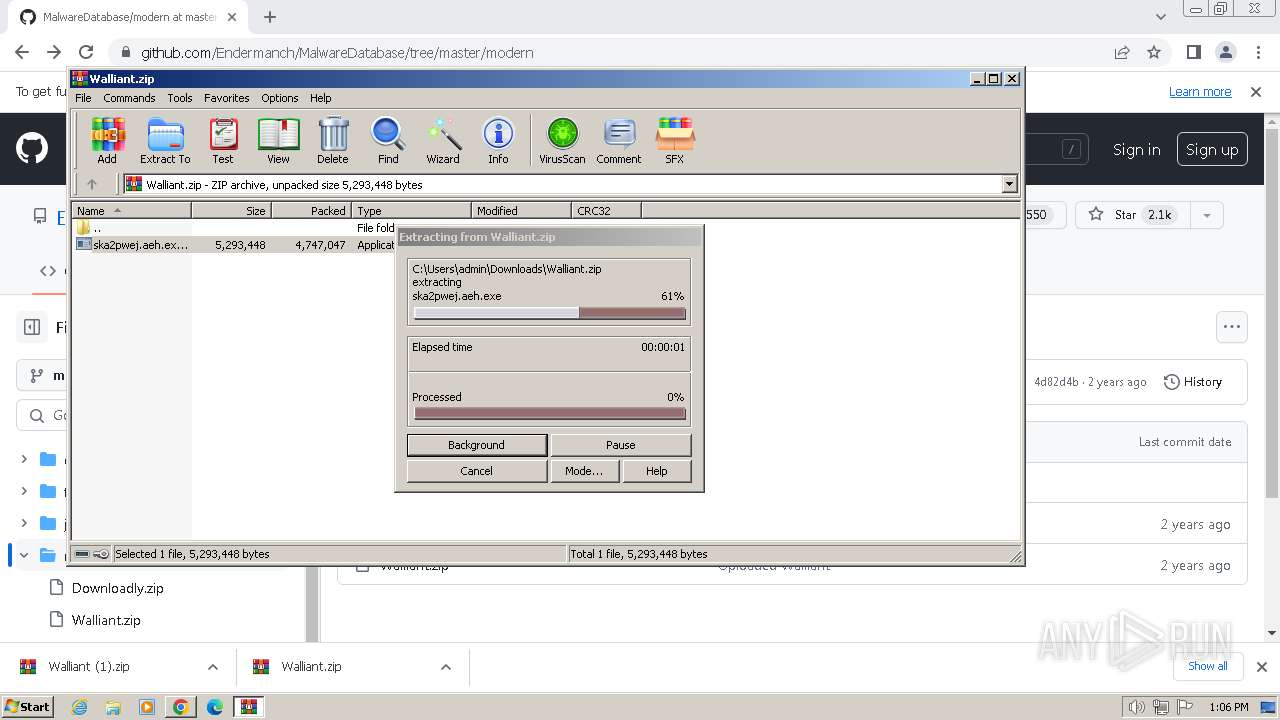Screen dimensions: 1280x720
Task: Open the File menu in WinRAR
Action: point(83,98)
